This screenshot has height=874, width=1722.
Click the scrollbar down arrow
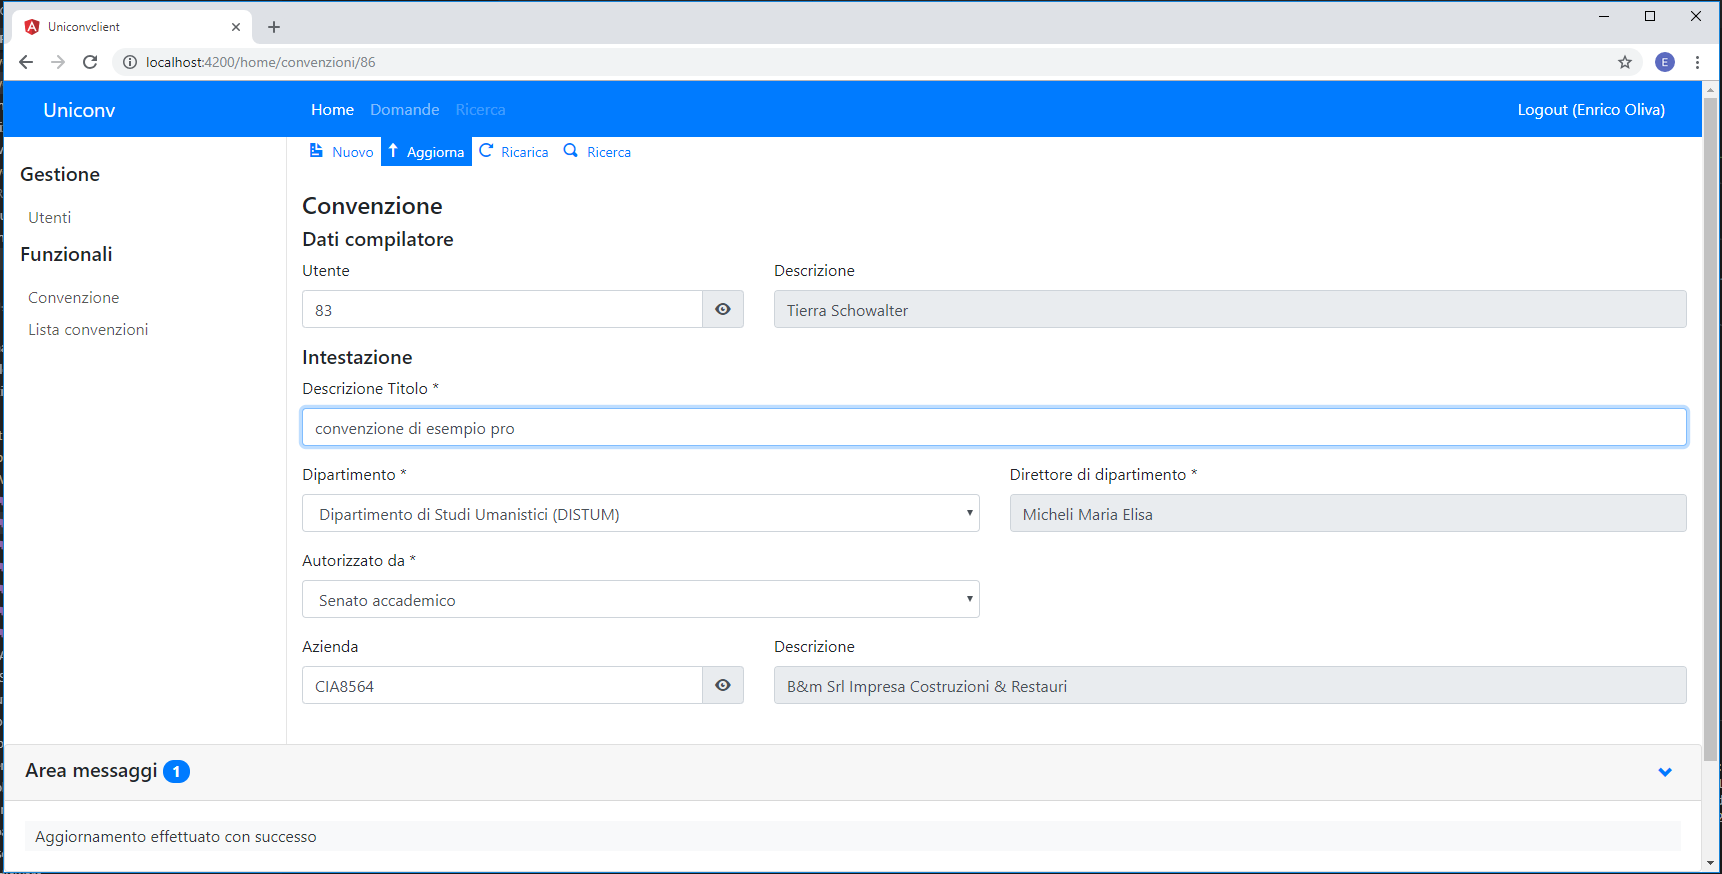coord(1711,863)
